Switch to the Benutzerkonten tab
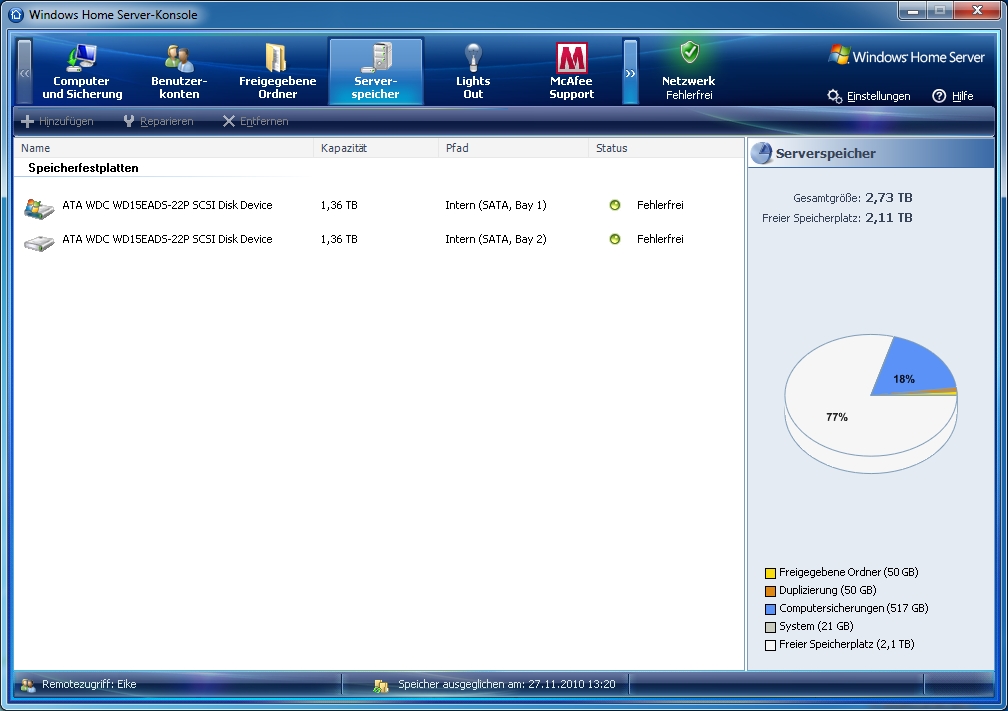The width and height of the screenshot is (1008, 711). [x=179, y=71]
